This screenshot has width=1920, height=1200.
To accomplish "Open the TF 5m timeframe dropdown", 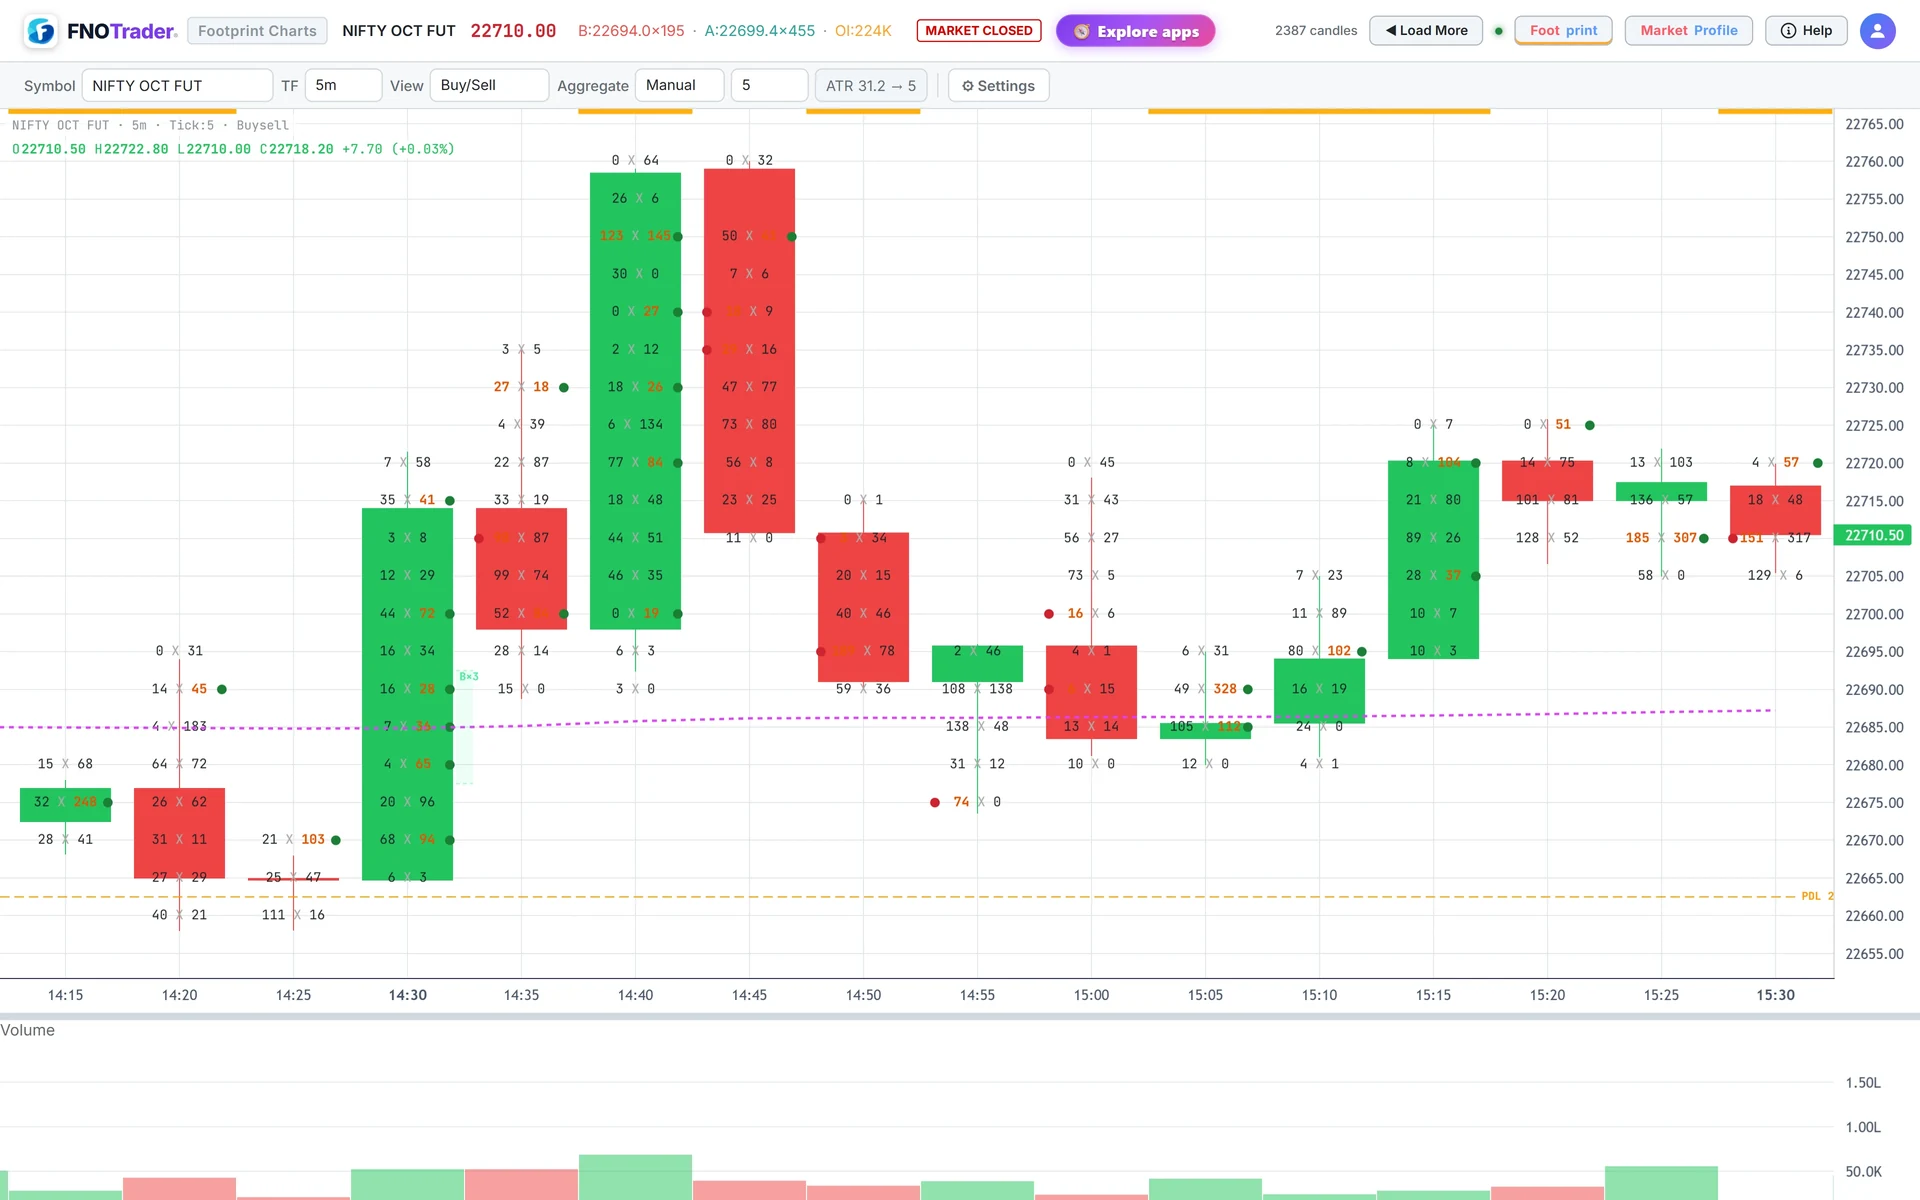I will click(x=343, y=85).
